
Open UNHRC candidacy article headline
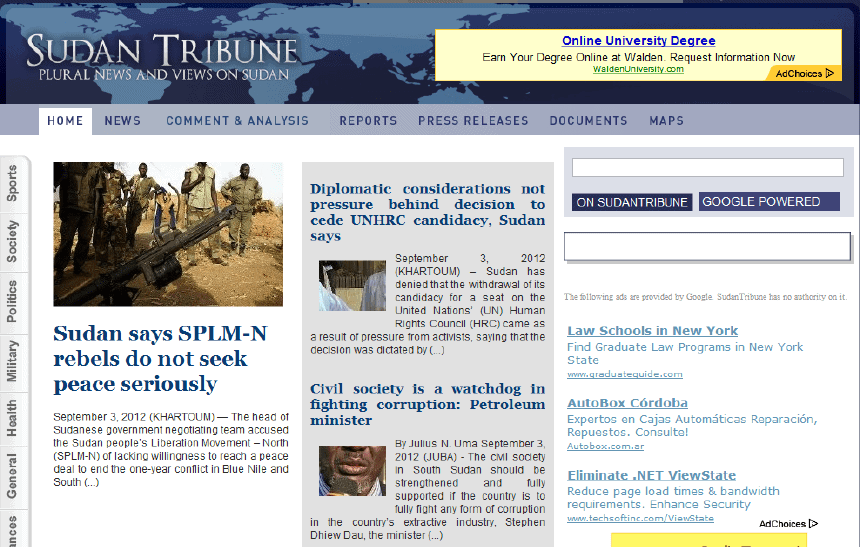[427, 212]
